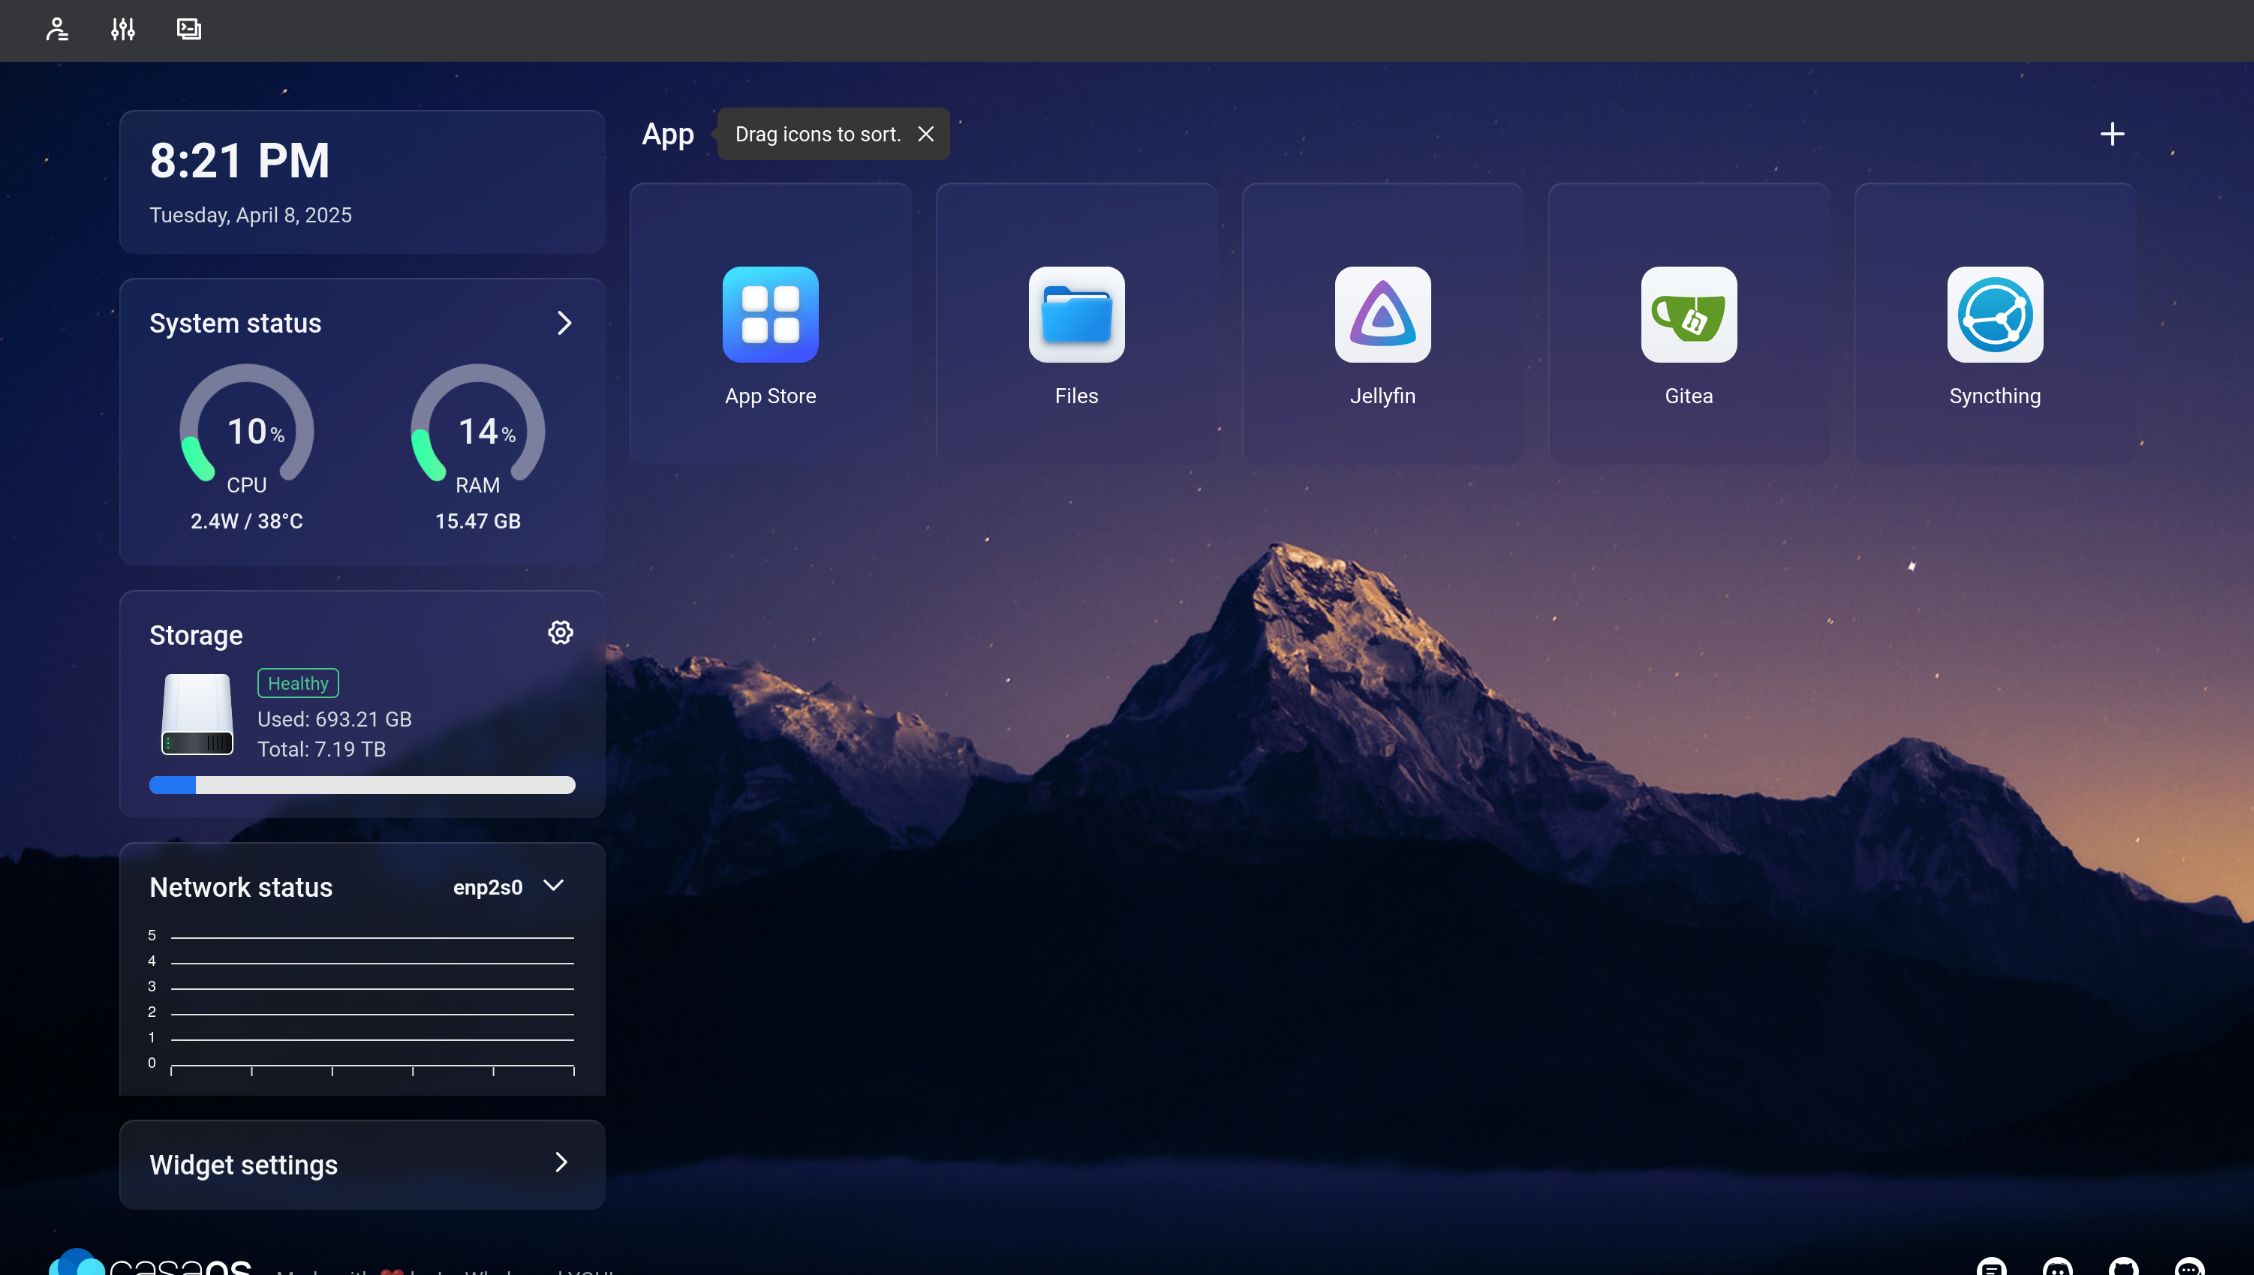Screen dimensions: 2254x1275
Task: Click the 'Syncthing' label text
Action: click(x=1994, y=396)
